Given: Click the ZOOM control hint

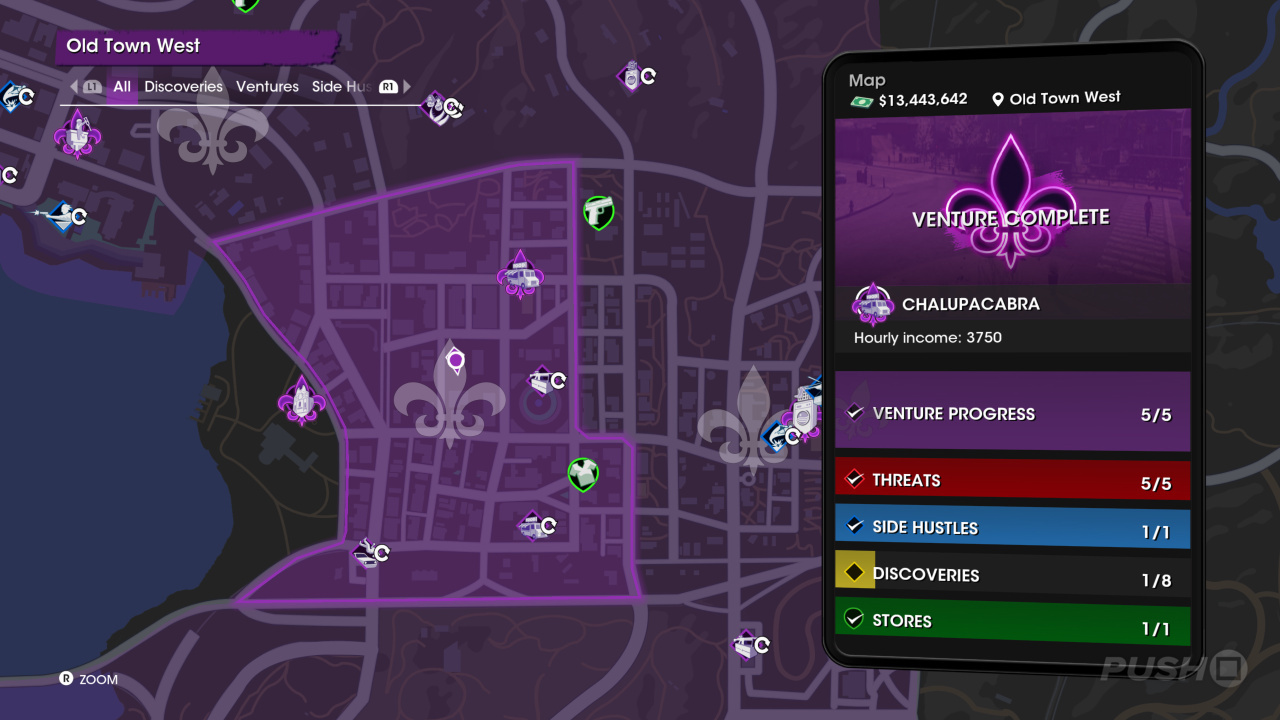Looking at the screenshot, I should pyautogui.click(x=89, y=679).
